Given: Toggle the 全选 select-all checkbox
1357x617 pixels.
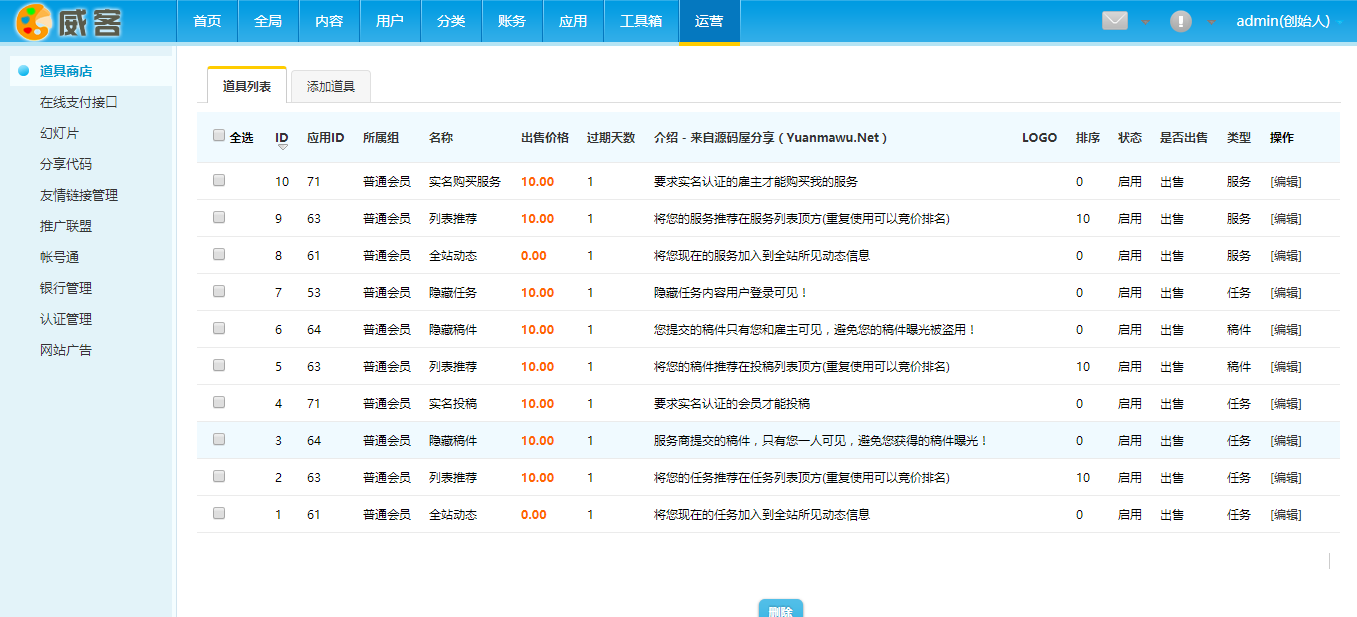Looking at the screenshot, I should point(219,136).
